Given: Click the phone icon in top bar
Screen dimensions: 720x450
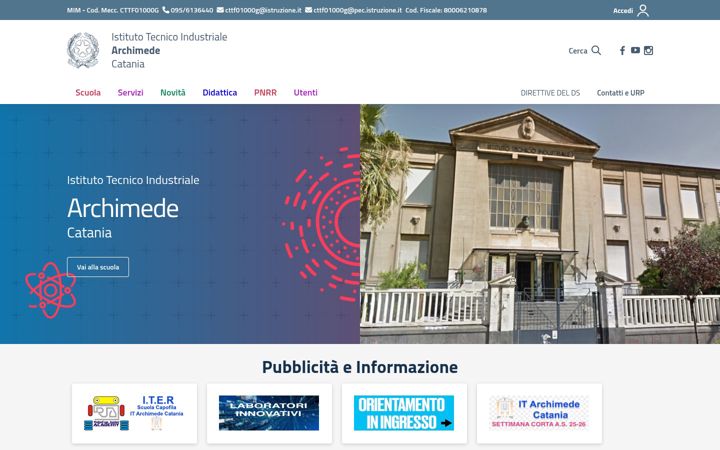Looking at the screenshot, I should [166, 10].
